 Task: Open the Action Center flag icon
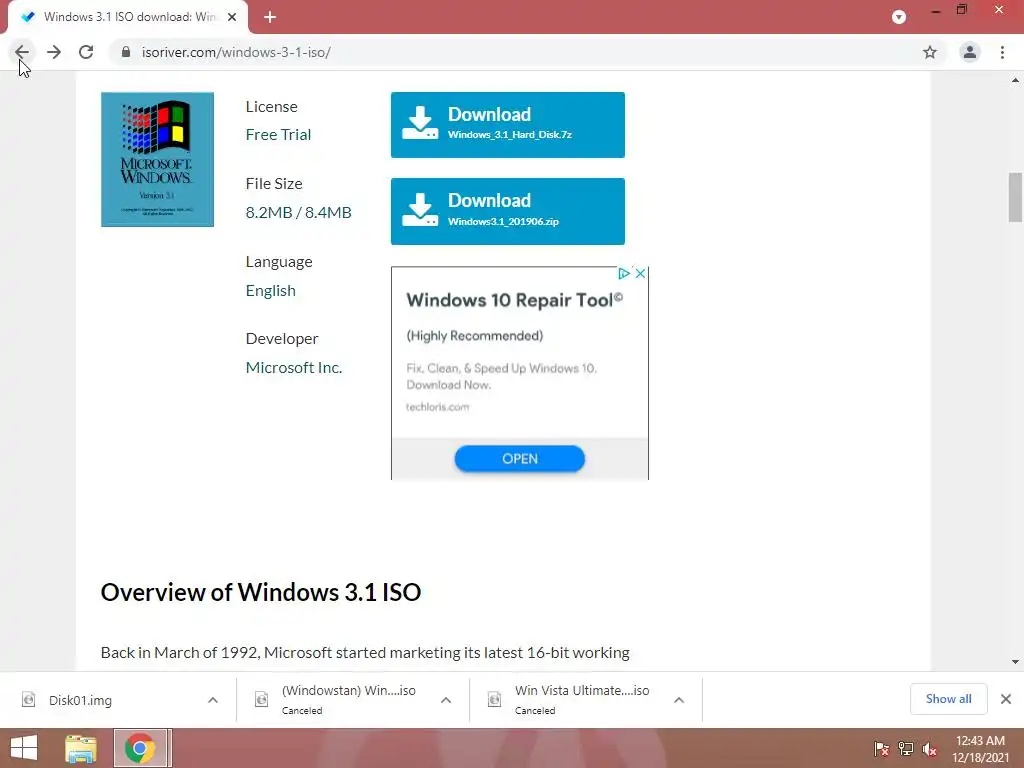(881, 748)
